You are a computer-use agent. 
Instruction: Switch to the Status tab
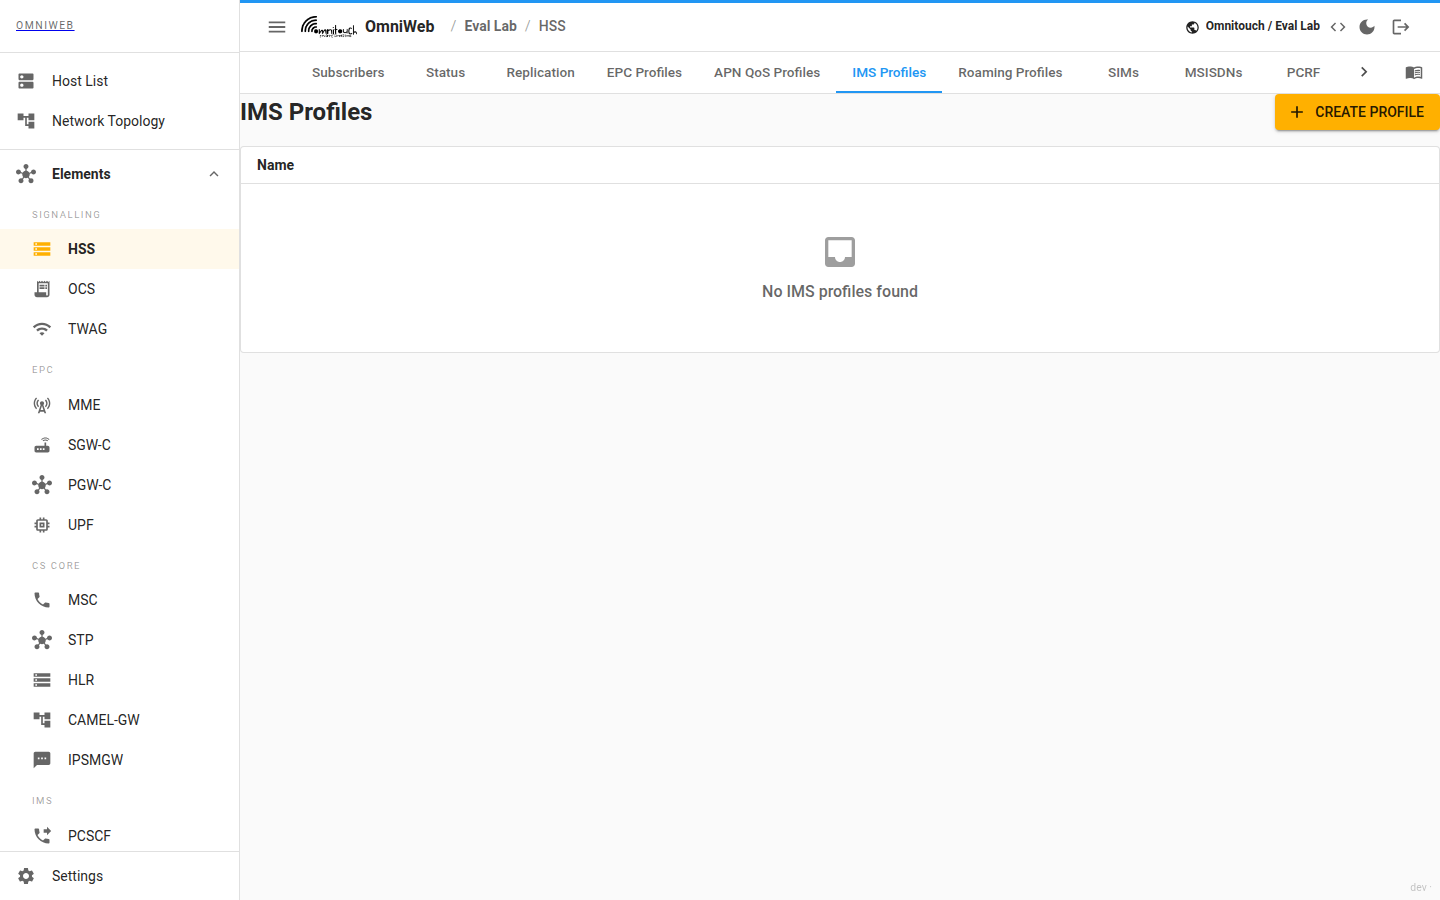tap(446, 73)
